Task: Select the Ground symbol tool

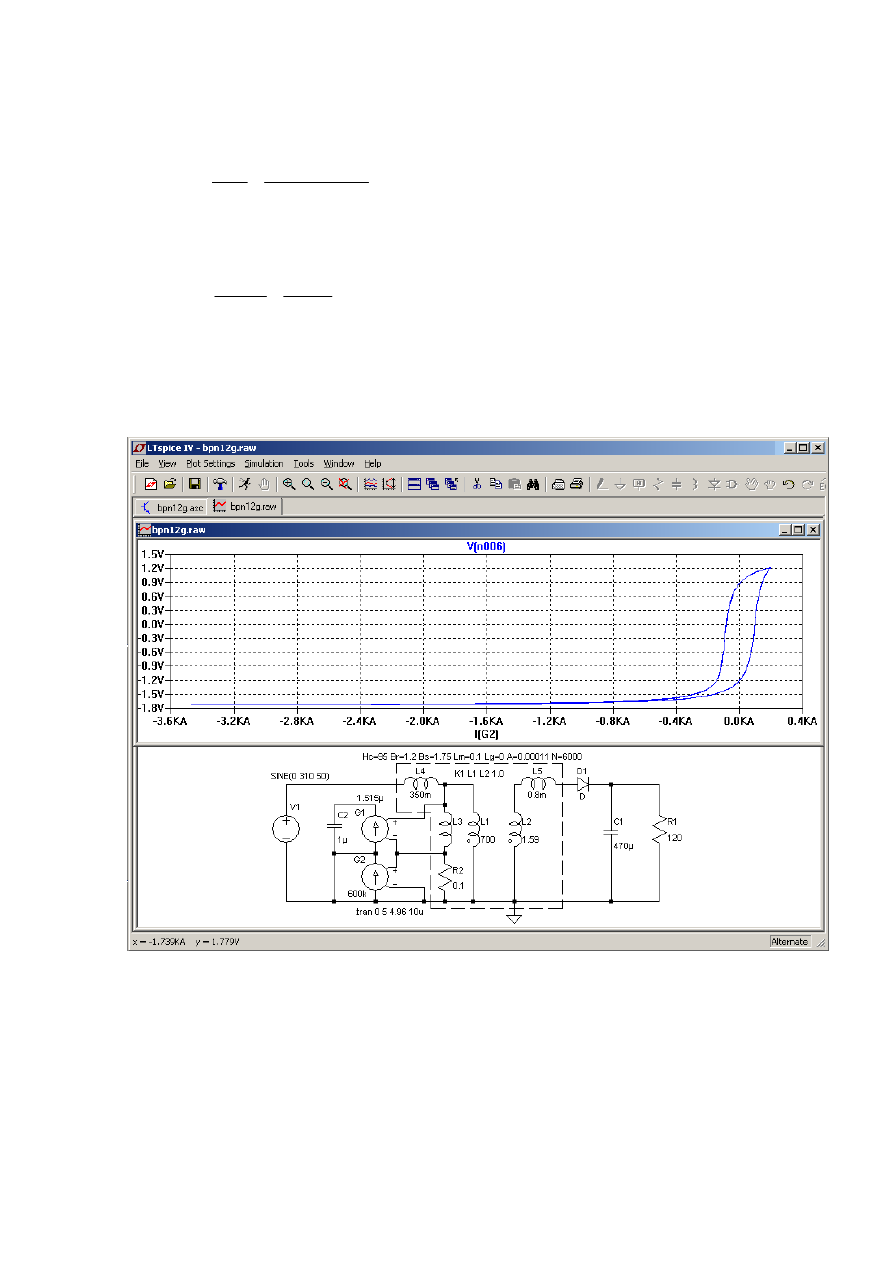Action: coord(620,484)
